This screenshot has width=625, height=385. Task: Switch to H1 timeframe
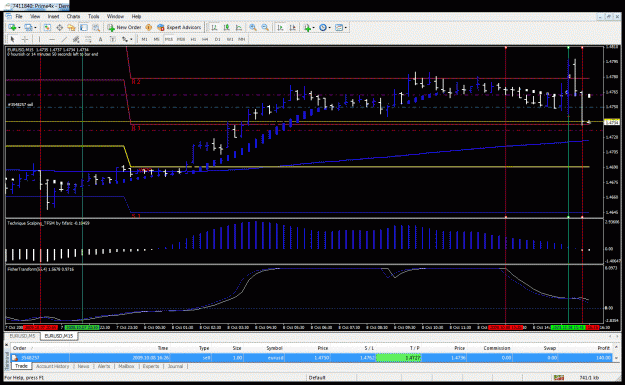[193, 39]
